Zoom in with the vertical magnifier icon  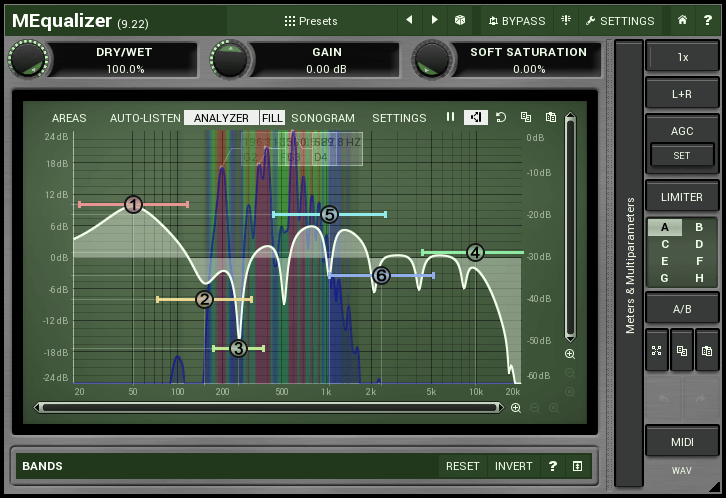(570, 354)
